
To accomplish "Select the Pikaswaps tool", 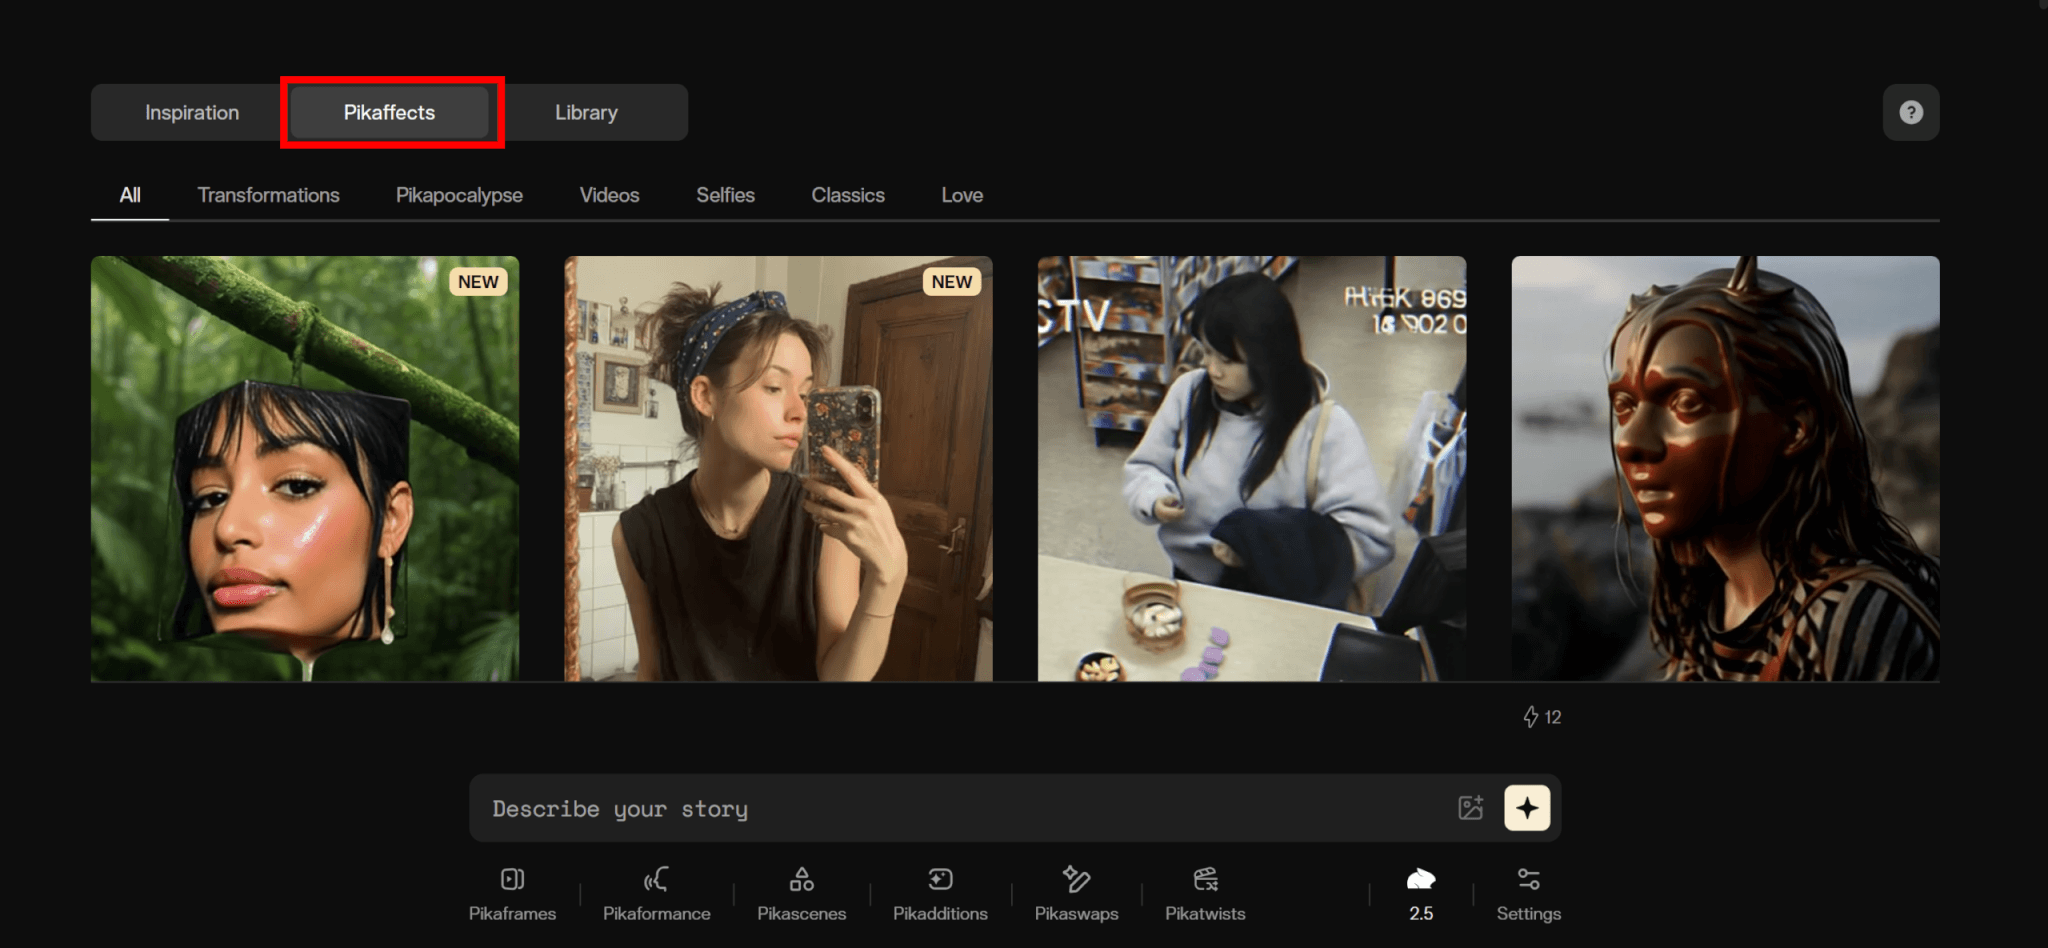I will coord(1076,893).
